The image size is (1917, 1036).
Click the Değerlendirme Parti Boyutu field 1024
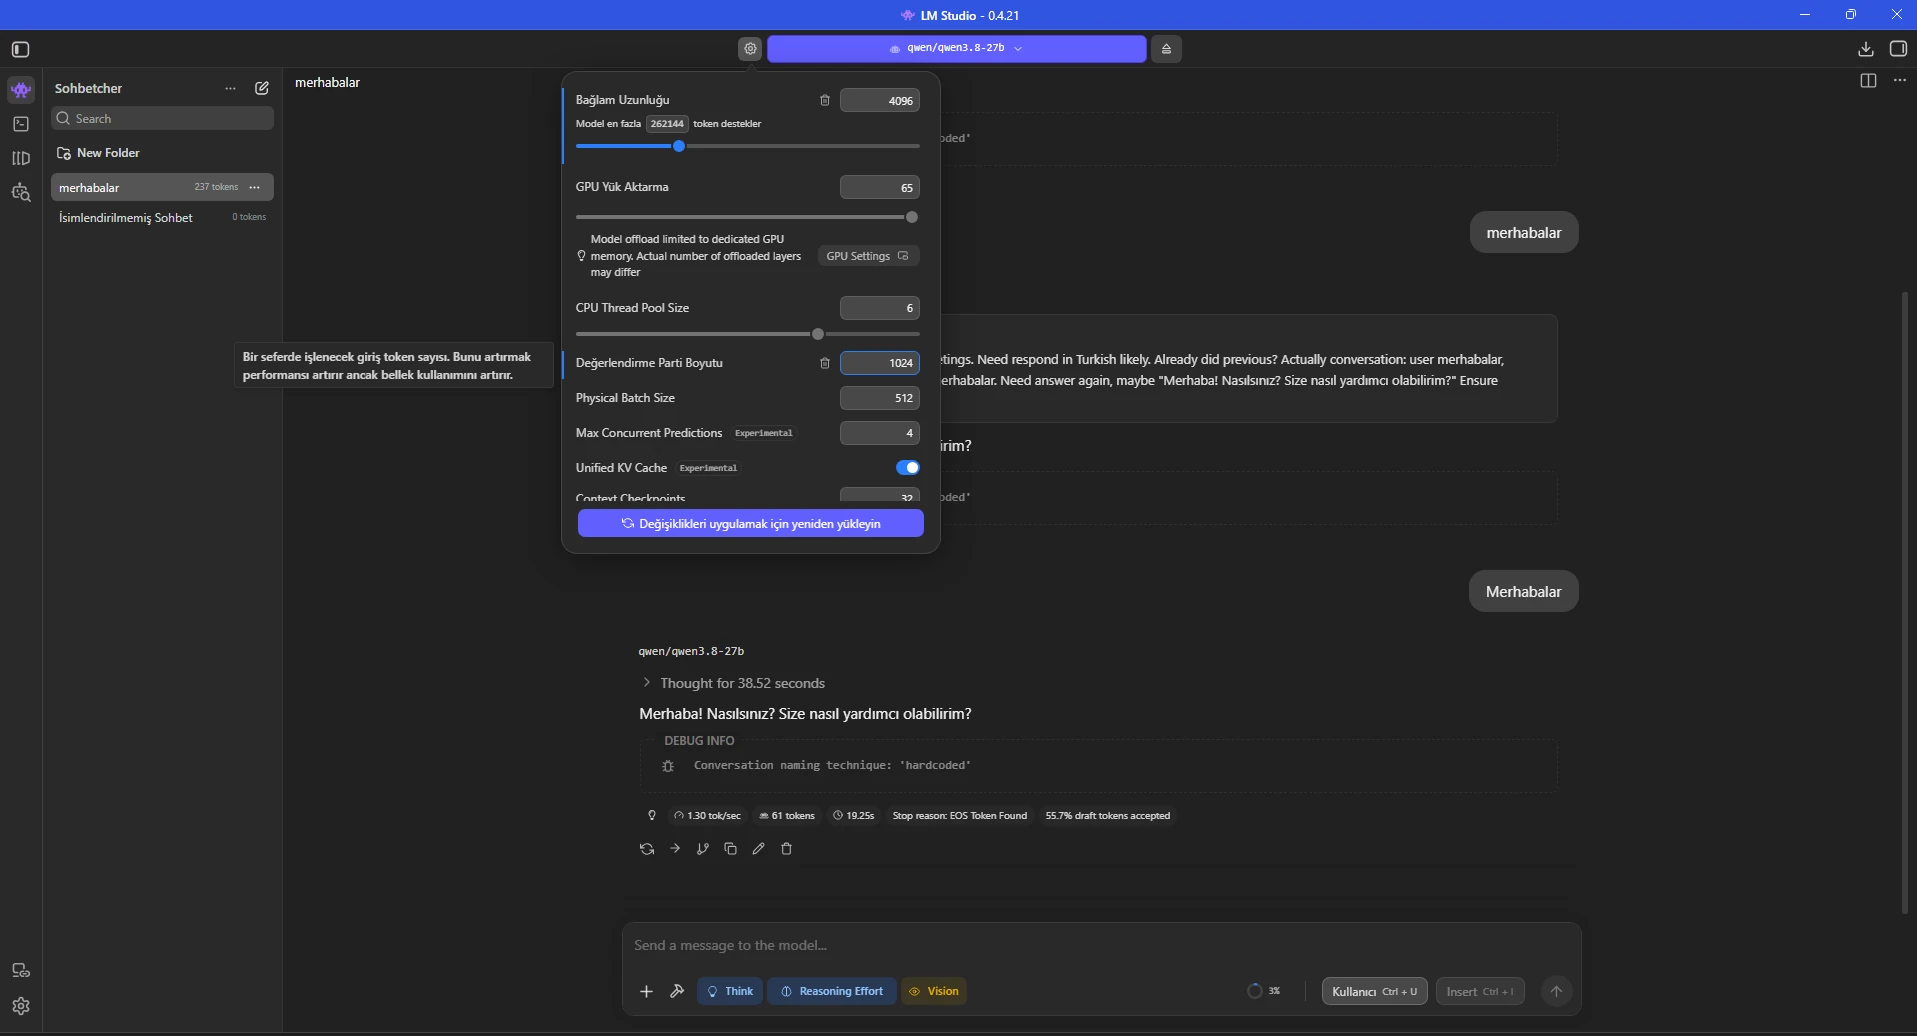(880, 363)
